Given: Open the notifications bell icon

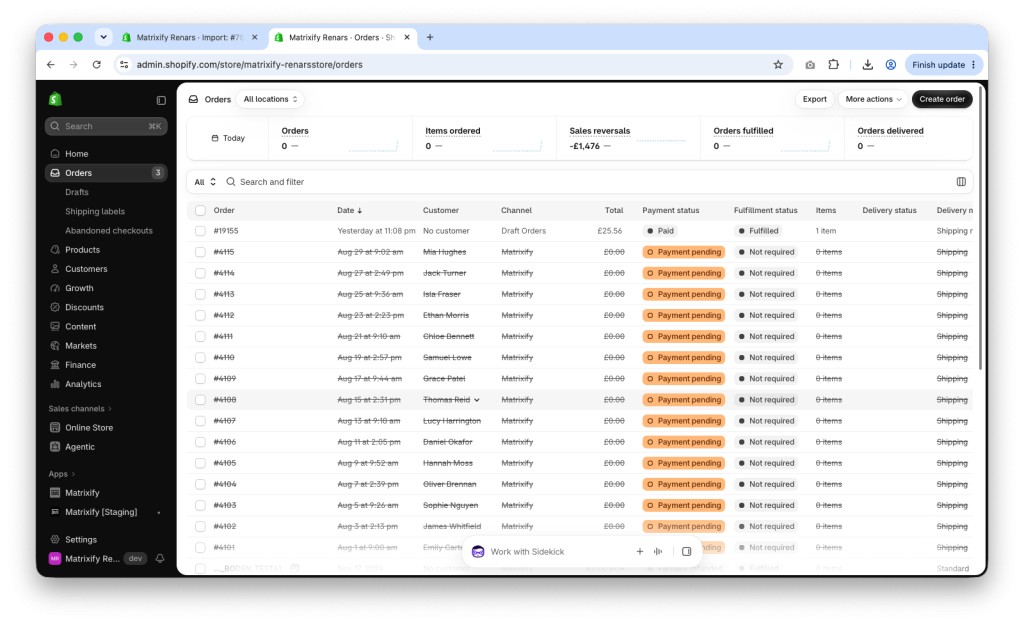Looking at the screenshot, I should point(159,558).
